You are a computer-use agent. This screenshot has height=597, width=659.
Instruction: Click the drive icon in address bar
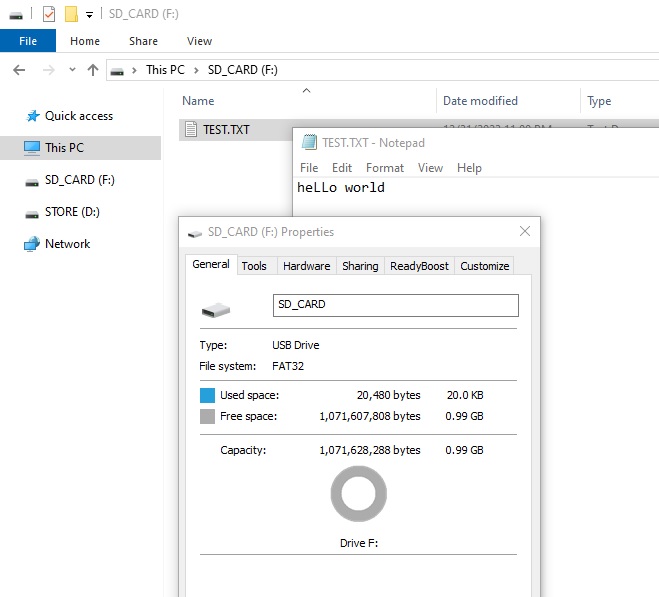[117, 71]
